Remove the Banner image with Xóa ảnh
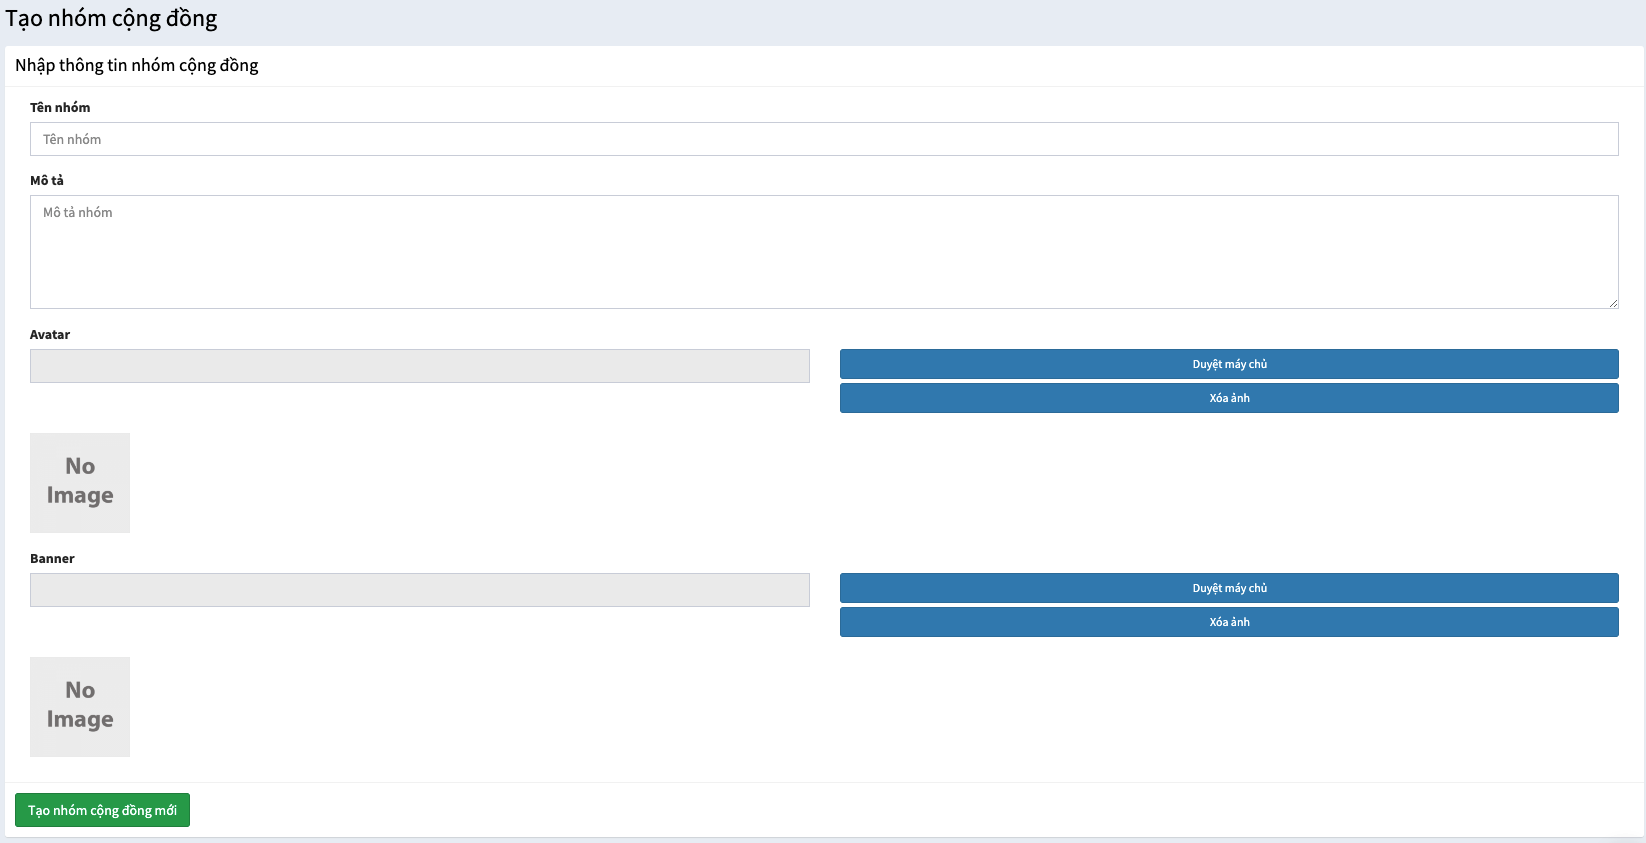1646x843 pixels. tap(1229, 622)
